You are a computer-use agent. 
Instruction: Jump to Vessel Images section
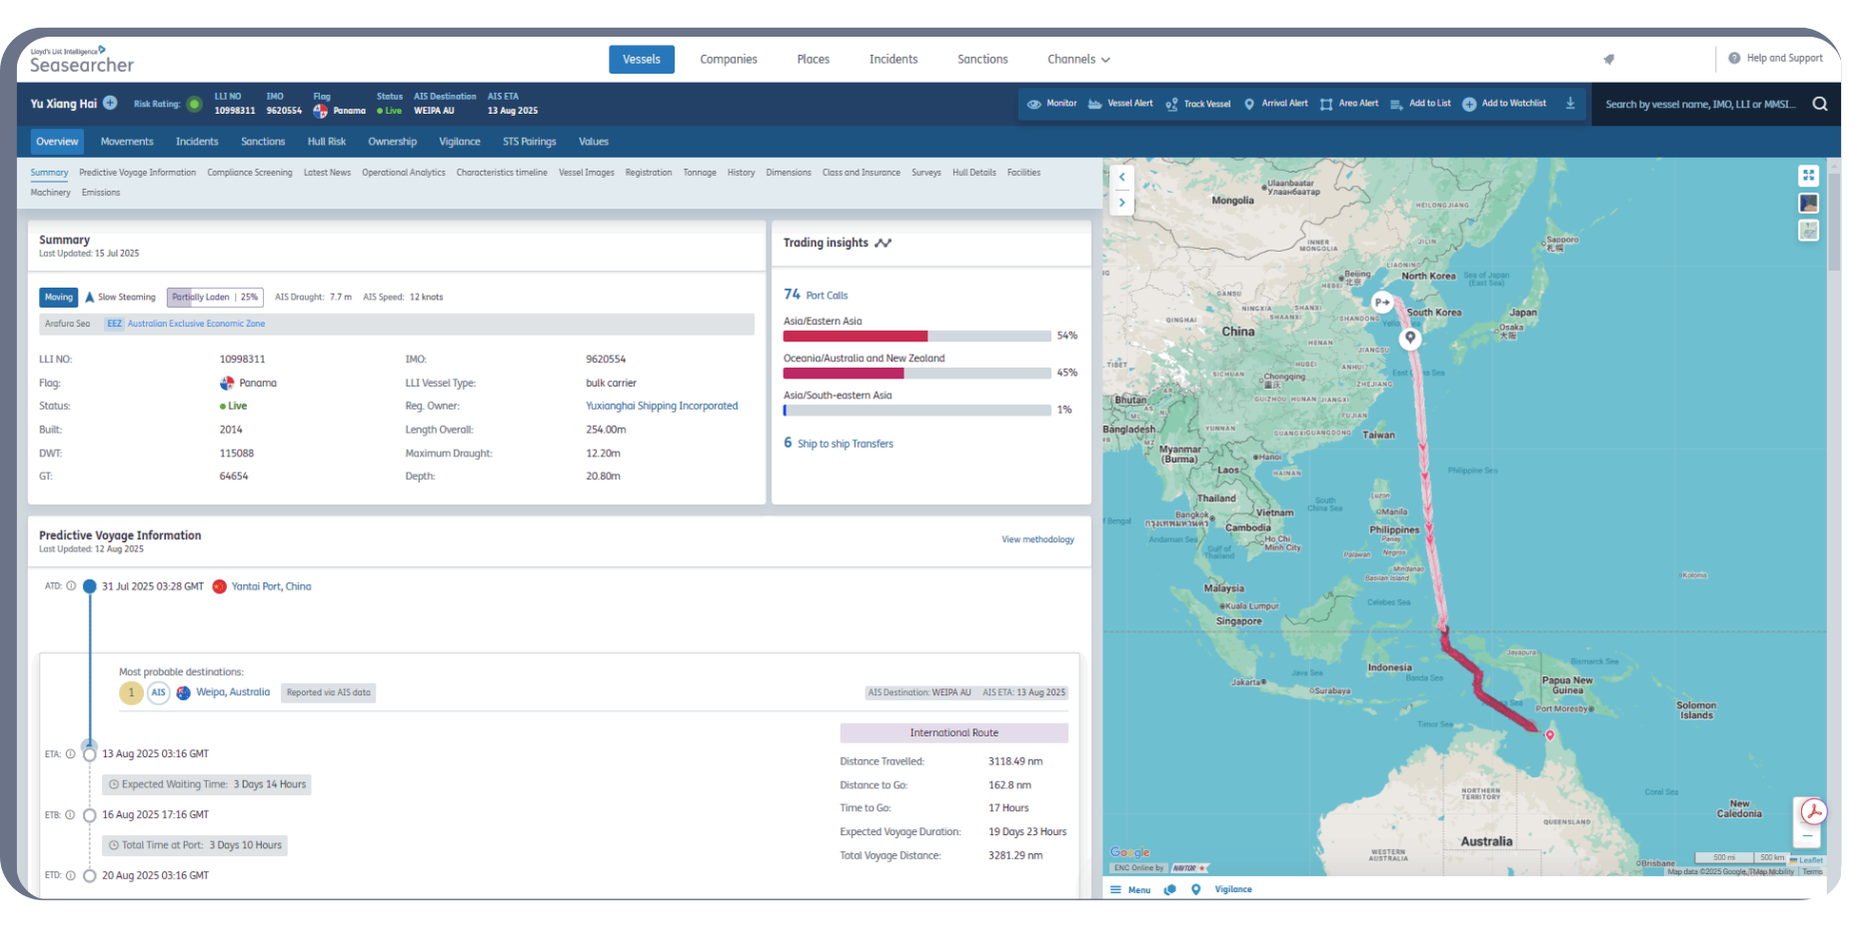(586, 172)
